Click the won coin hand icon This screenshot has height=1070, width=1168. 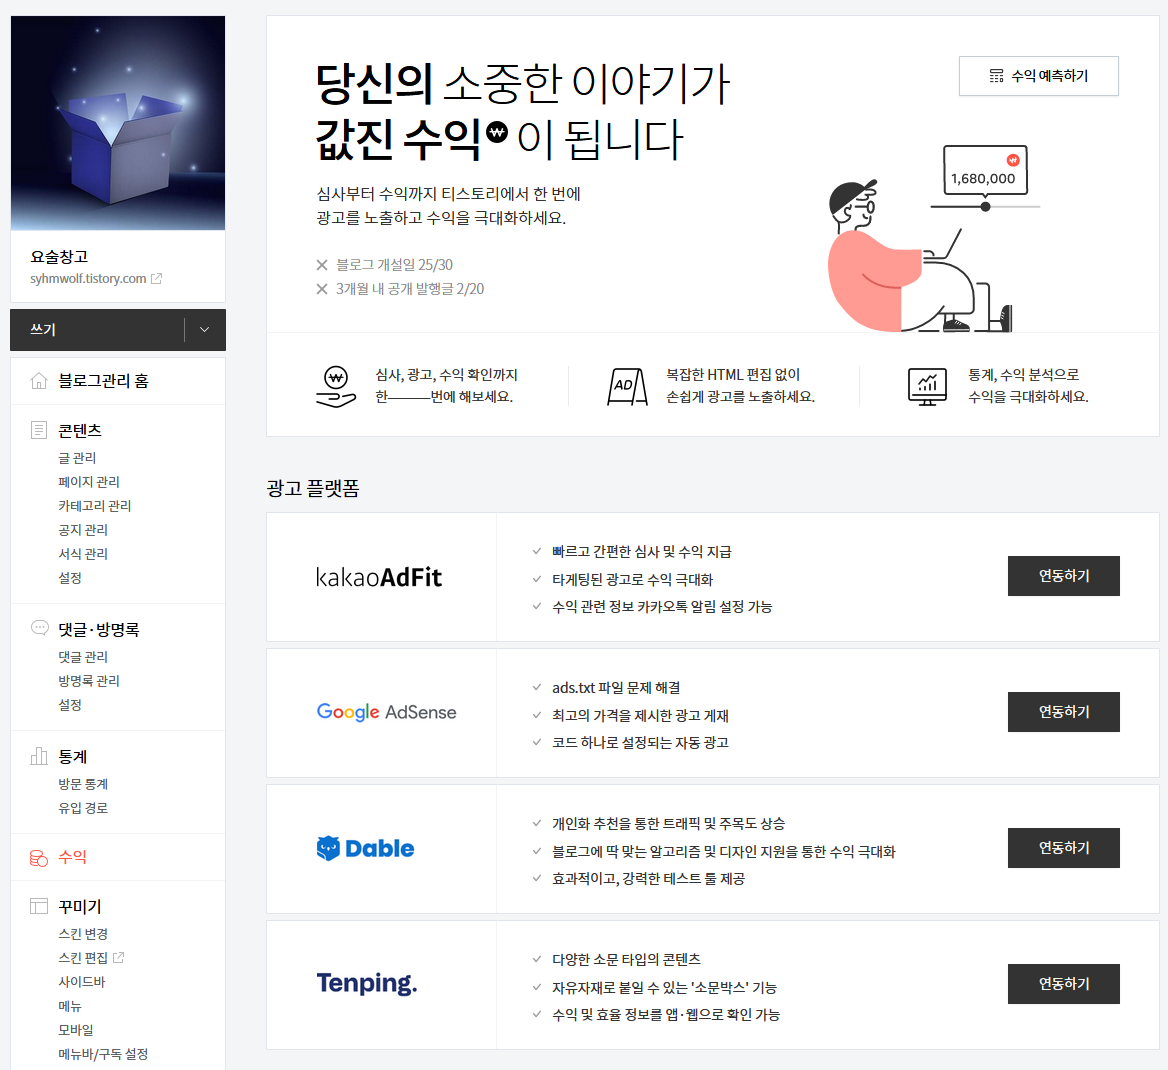(x=336, y=386)
